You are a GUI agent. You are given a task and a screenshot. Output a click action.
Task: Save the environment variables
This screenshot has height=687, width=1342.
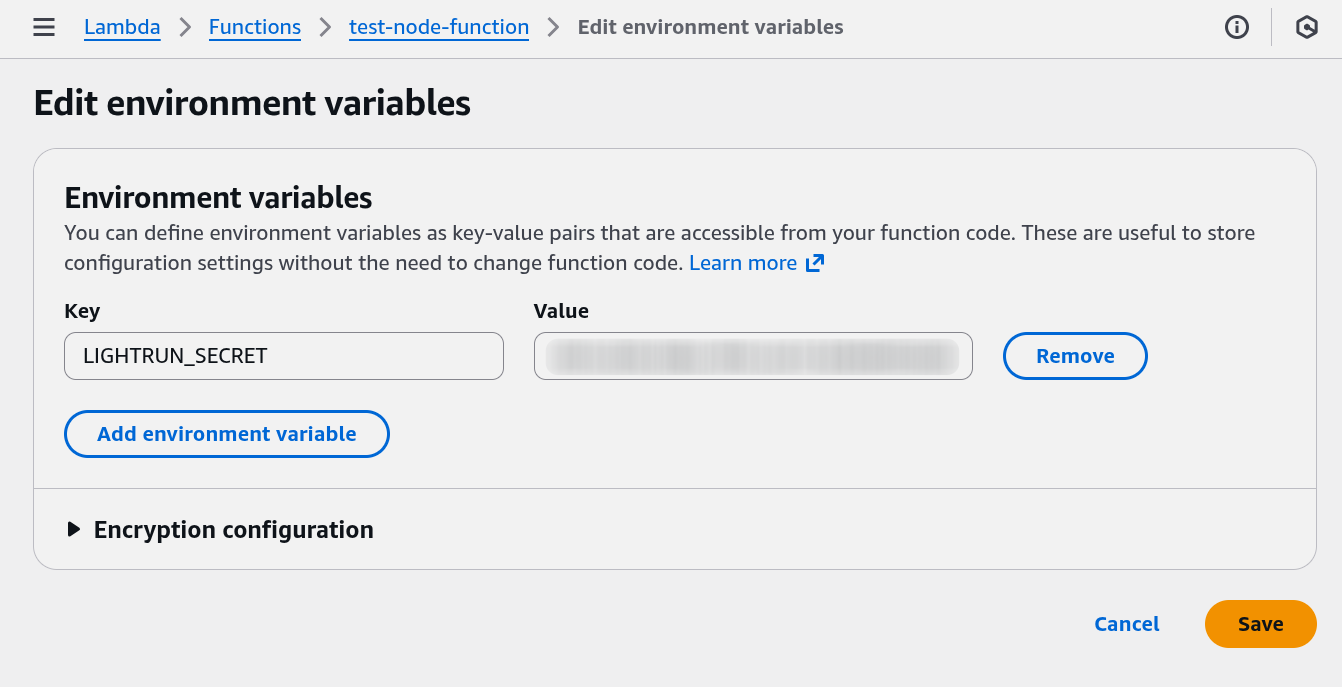1260,624
